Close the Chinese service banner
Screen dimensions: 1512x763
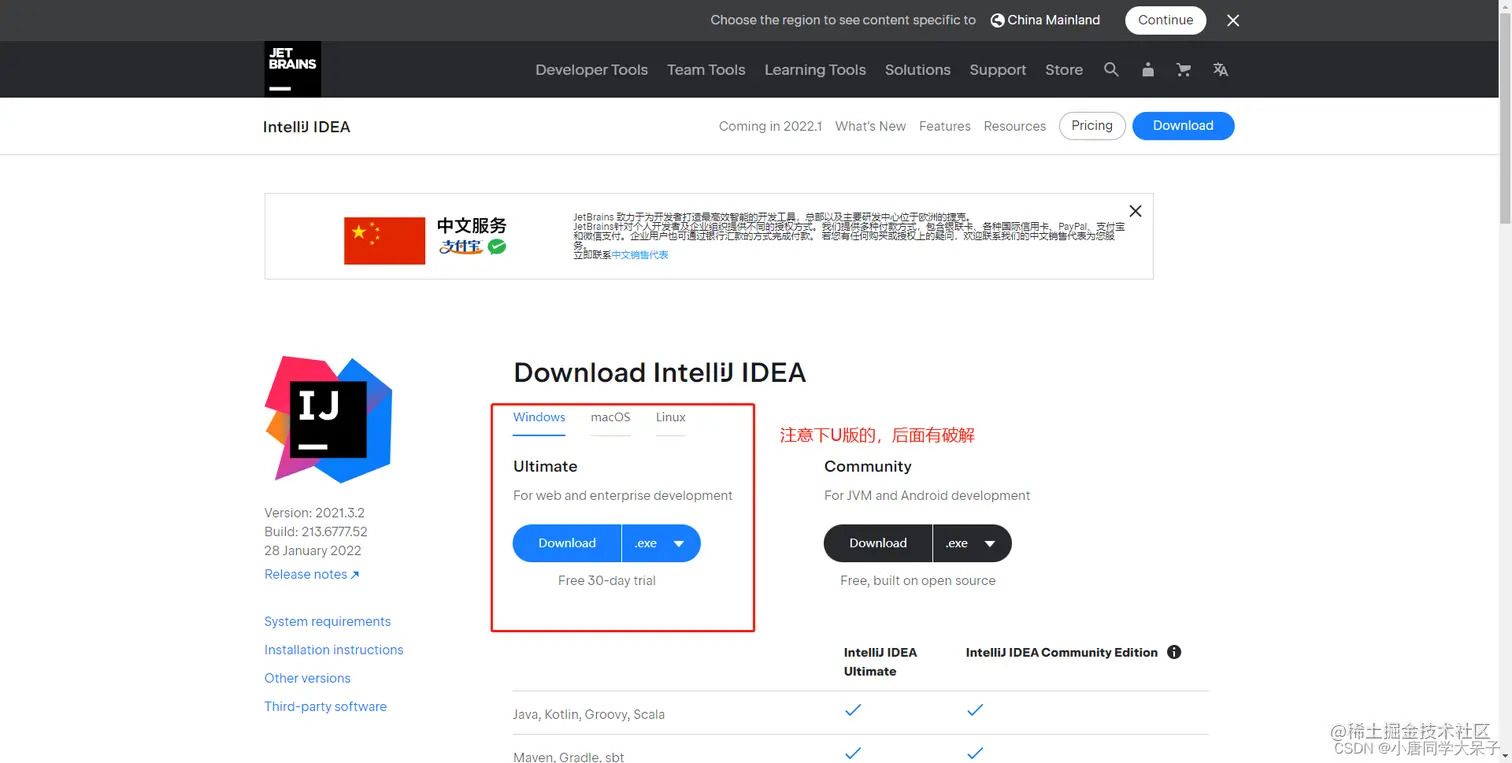(x=1135, y=211)
